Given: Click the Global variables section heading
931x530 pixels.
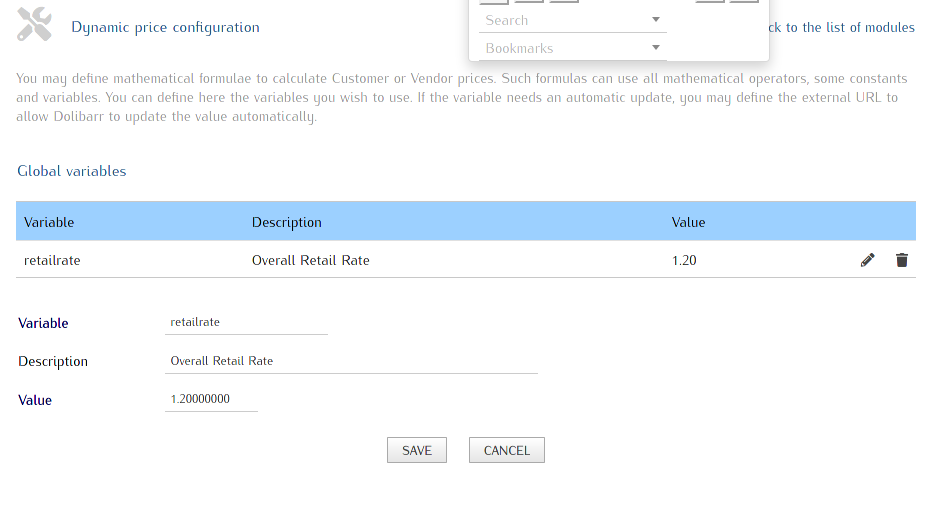Looking at the screenshot, I should pyautogui.click(x=71, y=171).
